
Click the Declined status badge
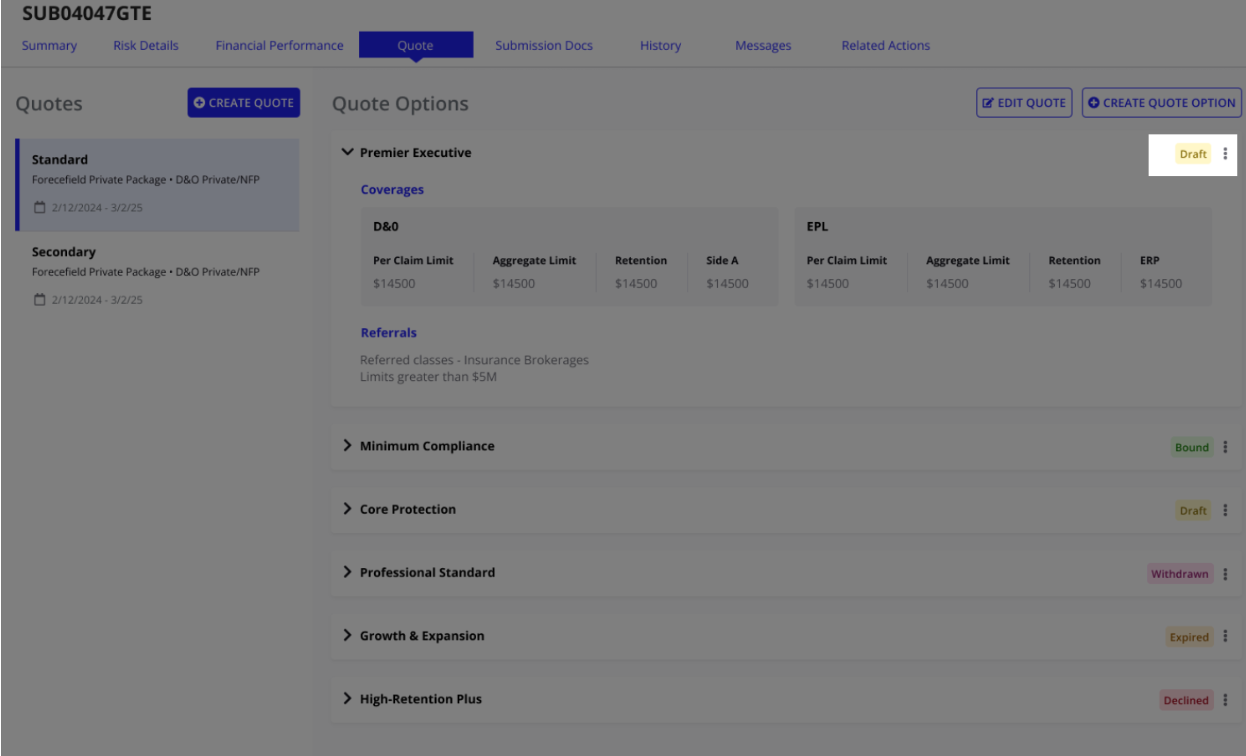tap(1186, 700)
